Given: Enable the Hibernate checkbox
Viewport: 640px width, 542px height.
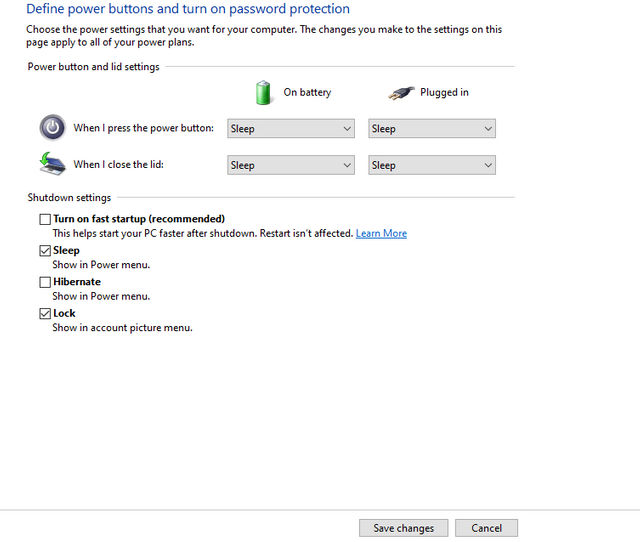Looking at the screenshot, I should point(45,282).
